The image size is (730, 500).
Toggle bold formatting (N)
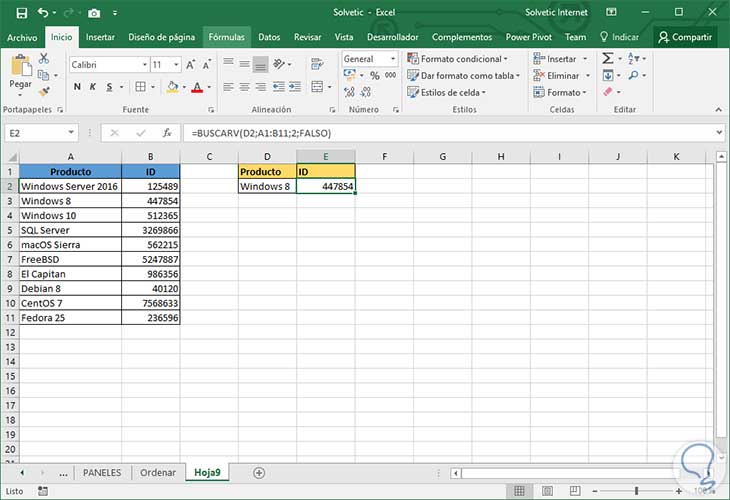77,87
